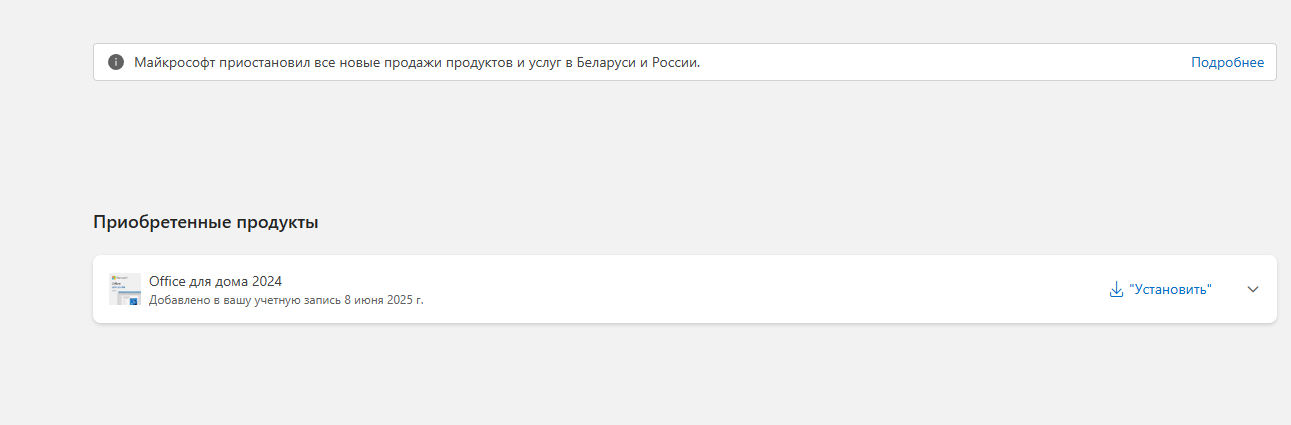1291x425 pixels.
Task: Expand the Office для дома 2024 chevron
Action: 1253,289
